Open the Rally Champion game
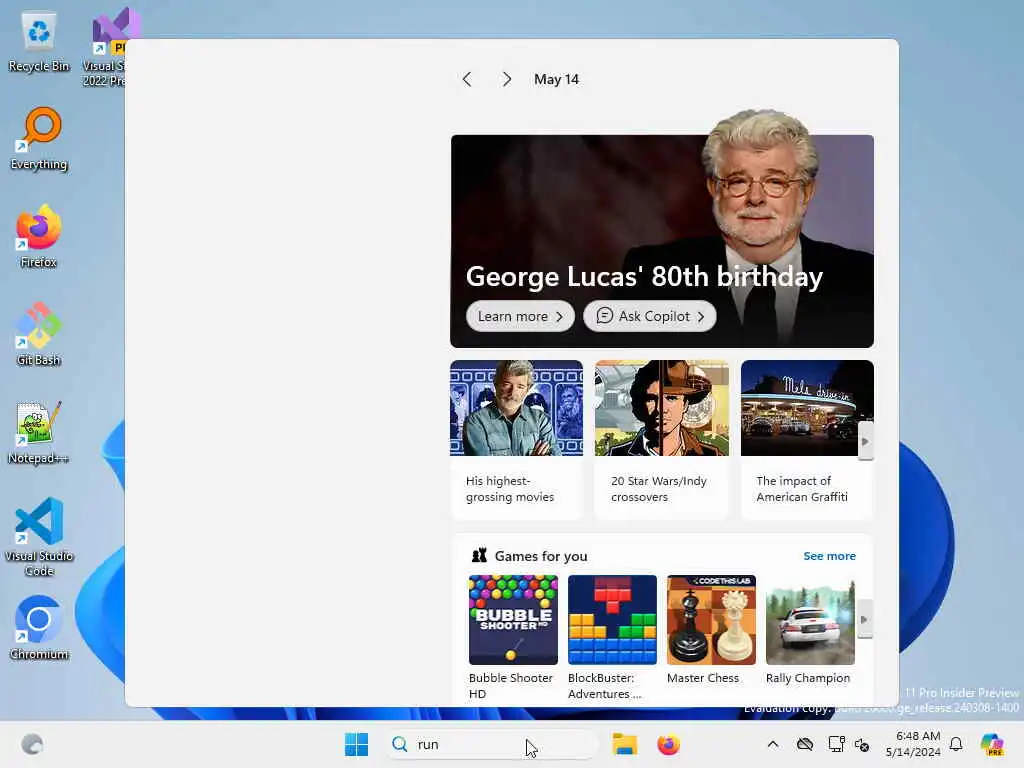The image size is (1024, 768). click(x=810, y=630)
